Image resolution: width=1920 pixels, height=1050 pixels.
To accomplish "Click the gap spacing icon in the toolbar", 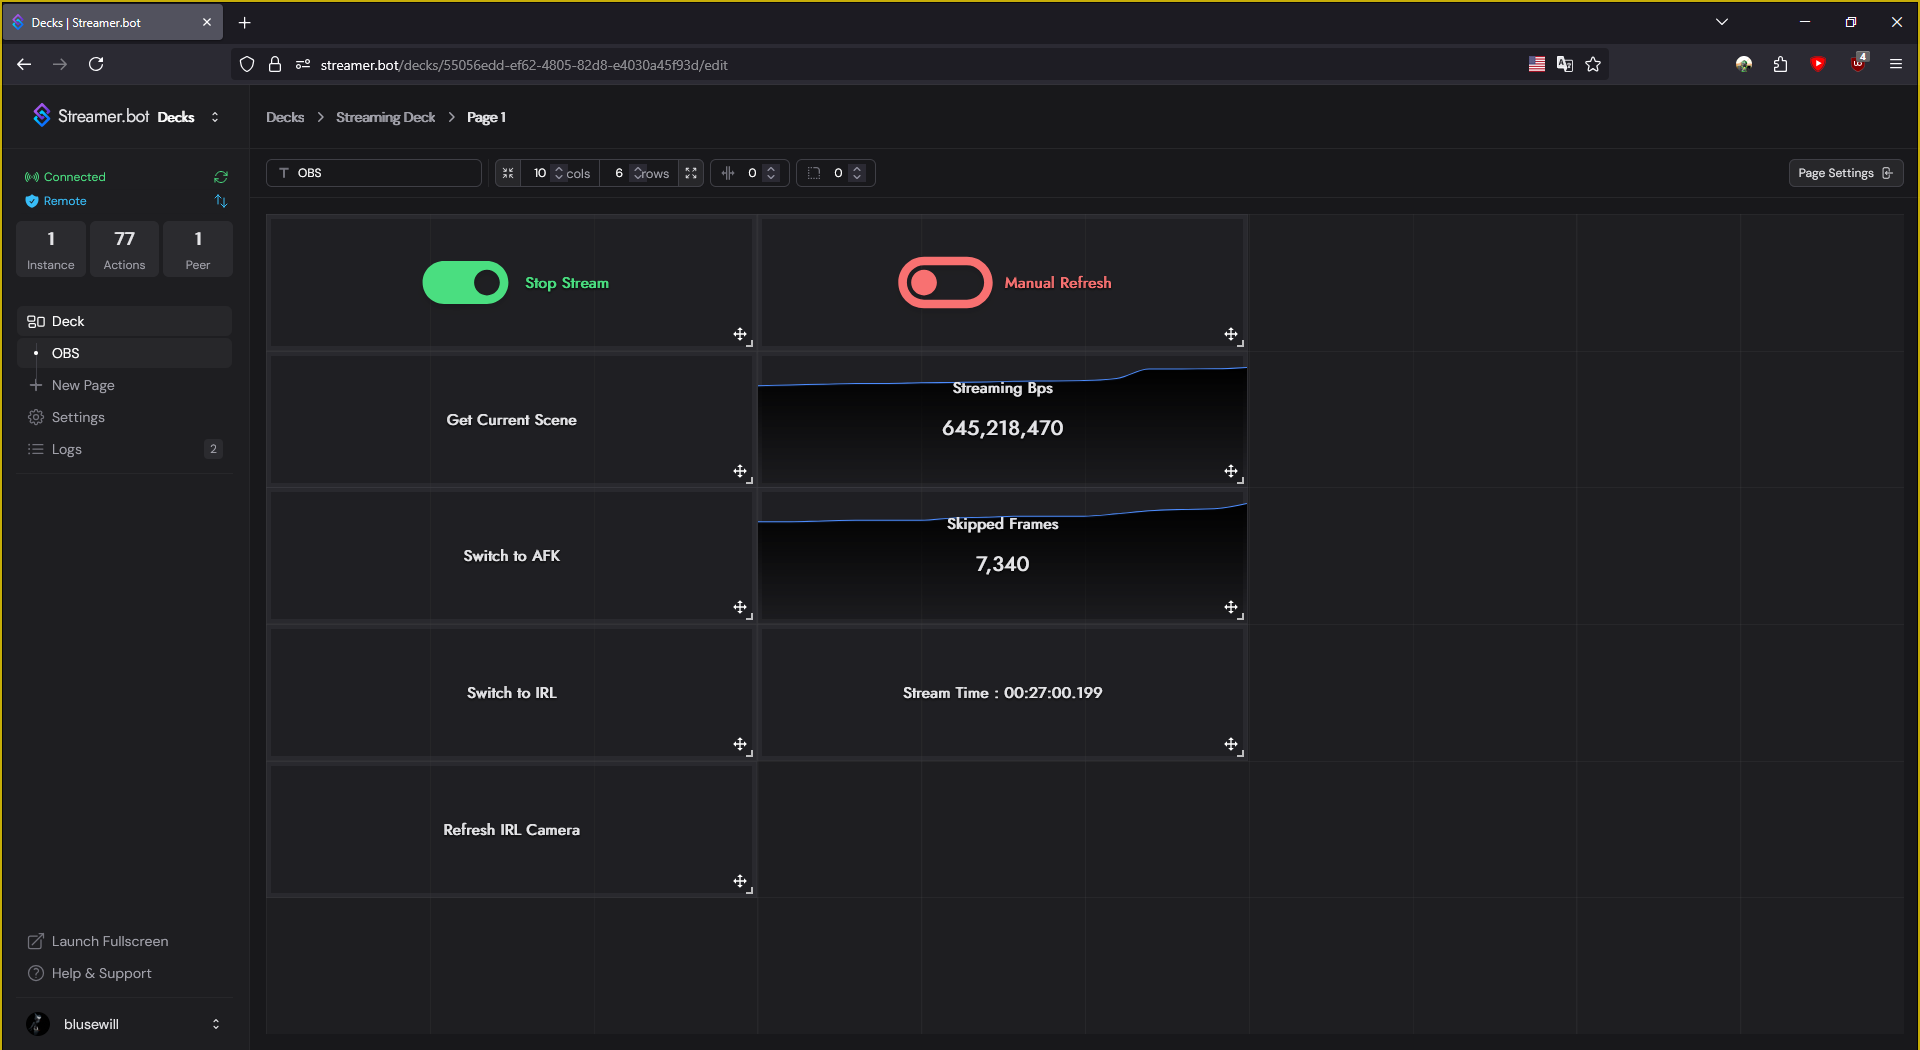I will click(729, 173).
